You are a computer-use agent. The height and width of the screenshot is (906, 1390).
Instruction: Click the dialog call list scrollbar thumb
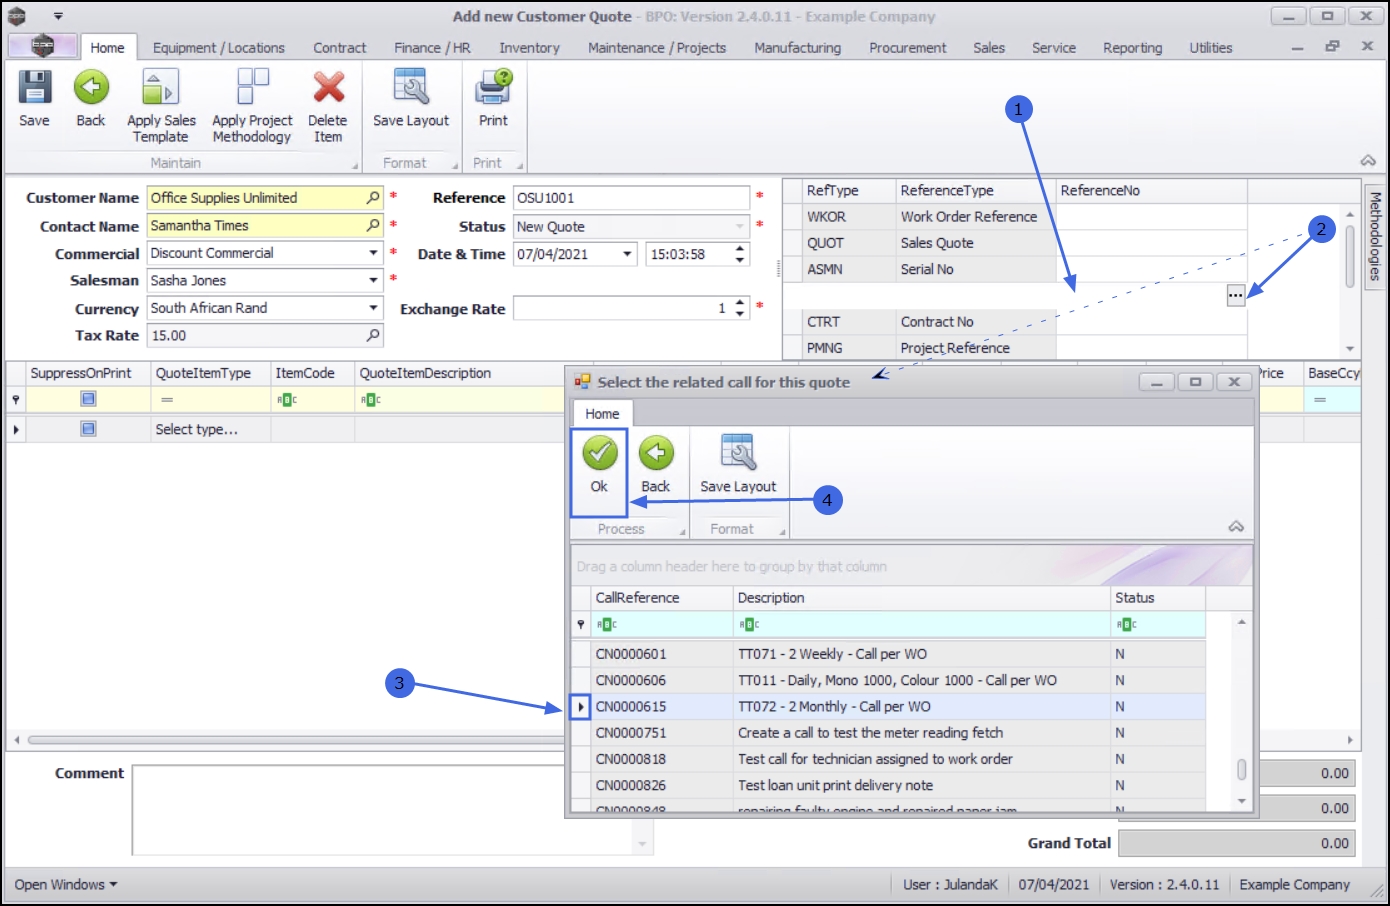(1241, 769)
